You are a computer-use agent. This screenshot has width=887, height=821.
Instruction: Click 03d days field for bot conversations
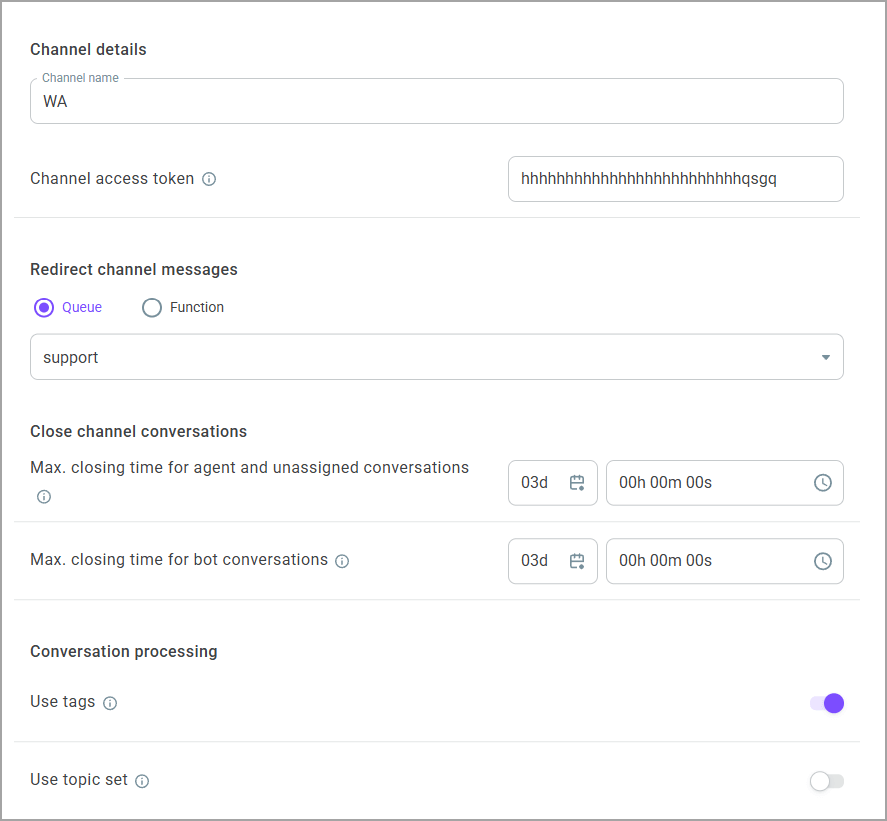[553, 561]
